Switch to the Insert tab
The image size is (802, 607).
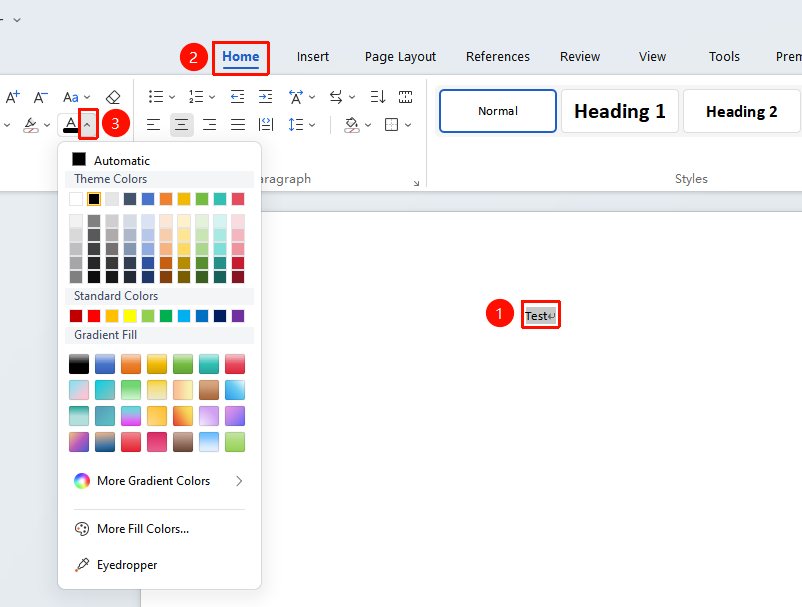(313, 56)
